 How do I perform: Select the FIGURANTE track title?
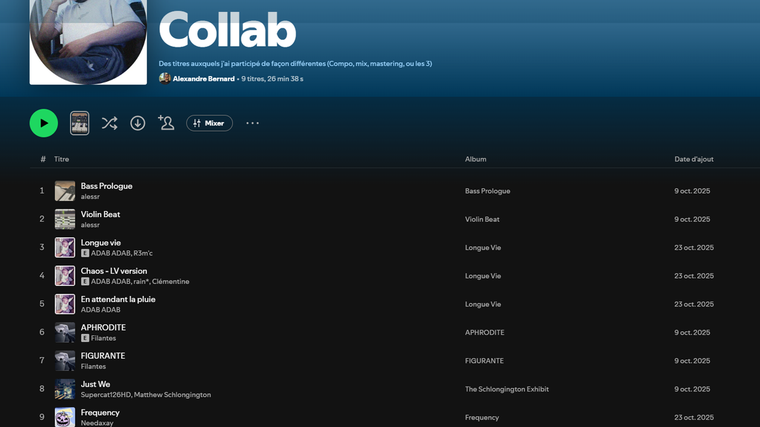[x=103, y=356]
